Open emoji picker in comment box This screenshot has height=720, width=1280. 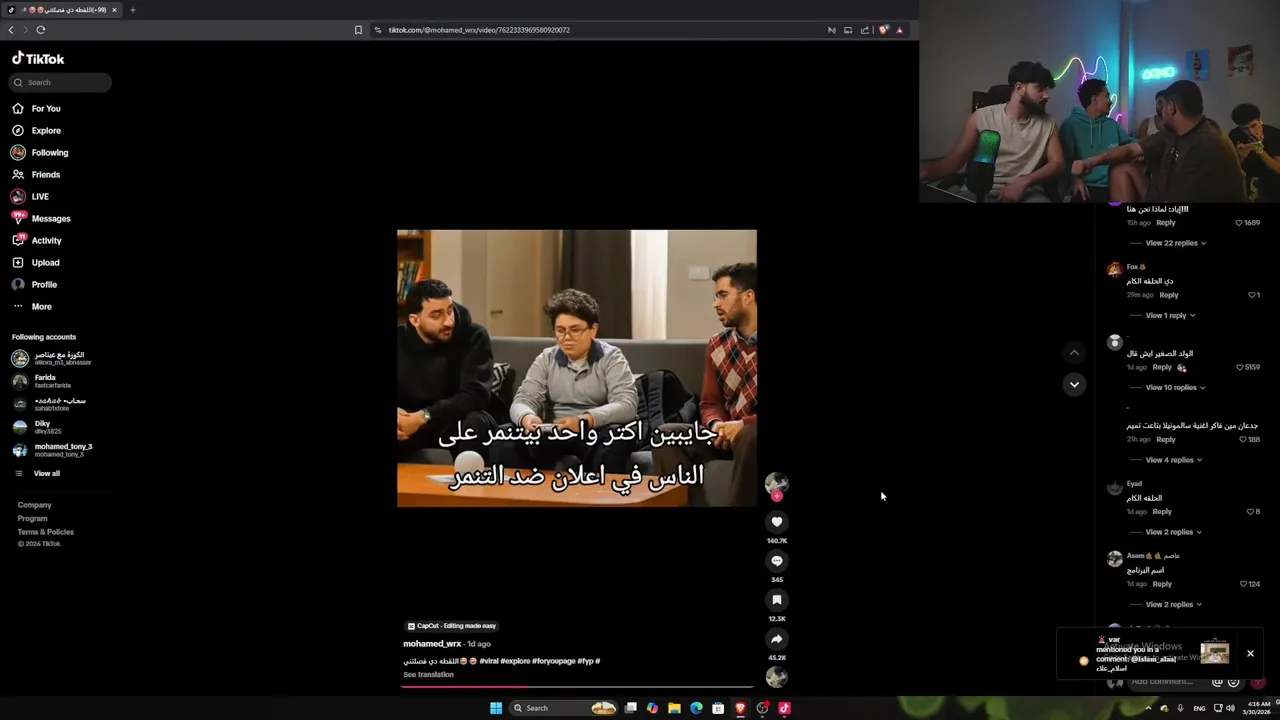tap(1233, 682)
